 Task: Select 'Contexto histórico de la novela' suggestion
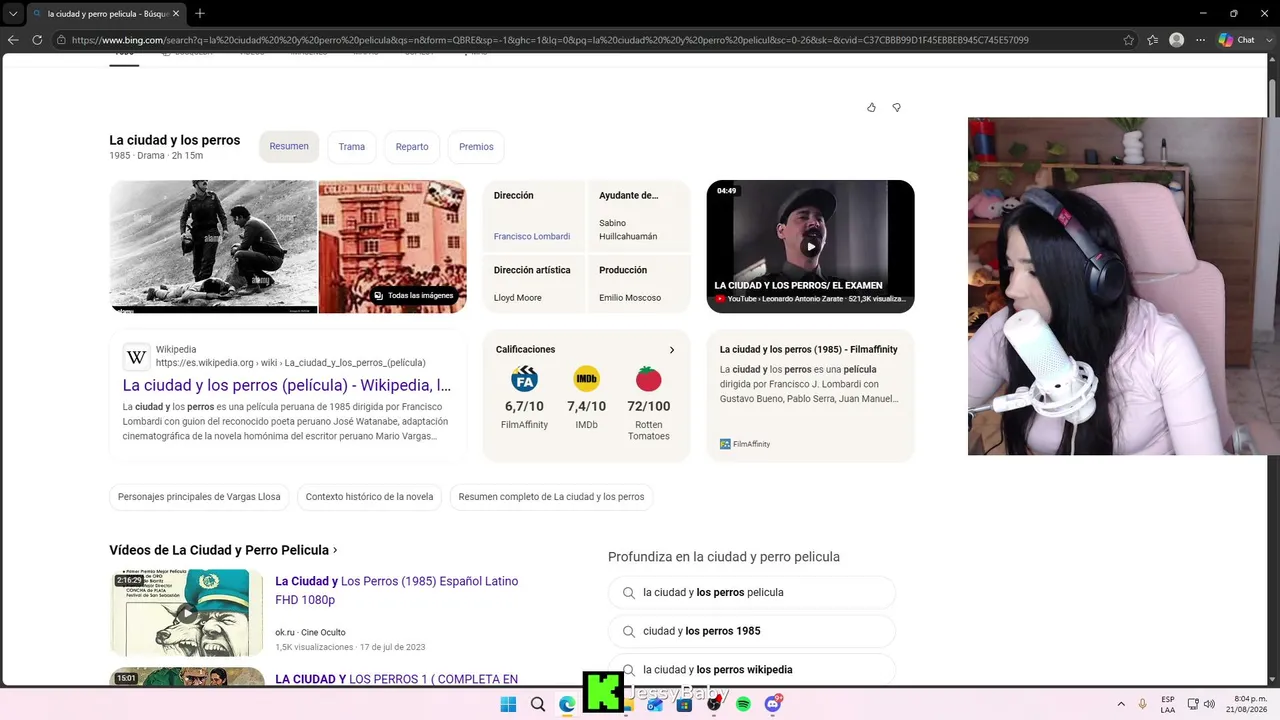tap(369, 497)
